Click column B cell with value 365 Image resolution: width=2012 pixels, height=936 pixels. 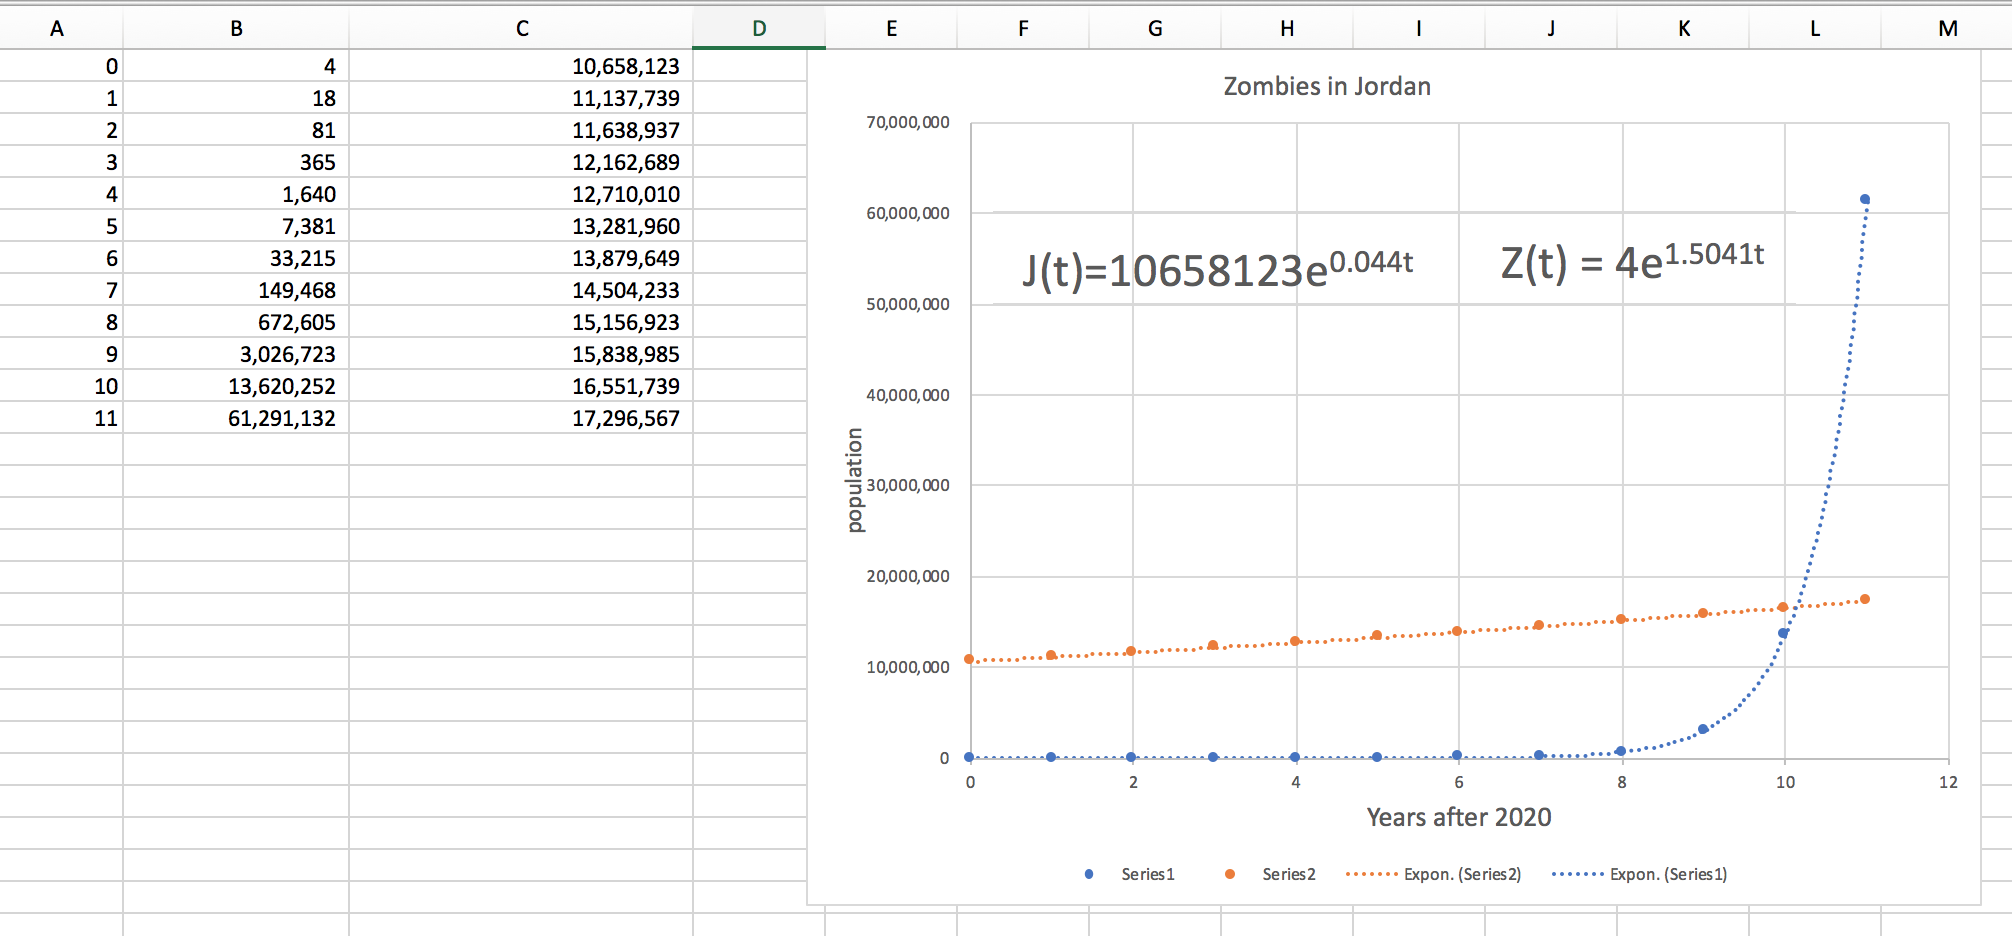(x=236, y=162)
